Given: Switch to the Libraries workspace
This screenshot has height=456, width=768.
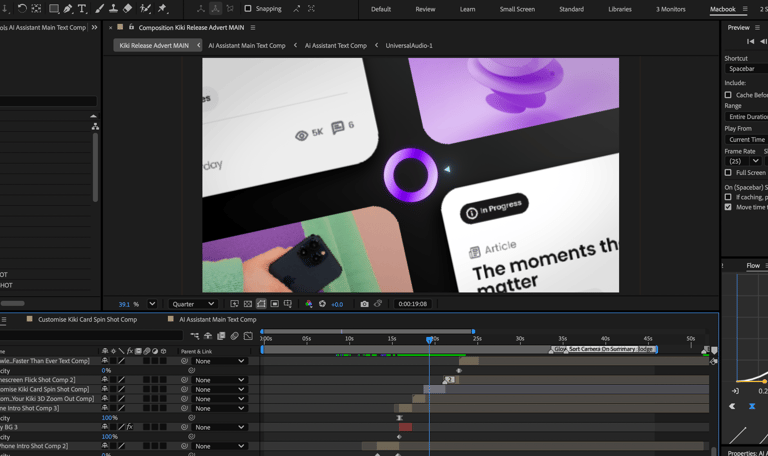Looking at the screenshot, I should [x=620, y=9].
